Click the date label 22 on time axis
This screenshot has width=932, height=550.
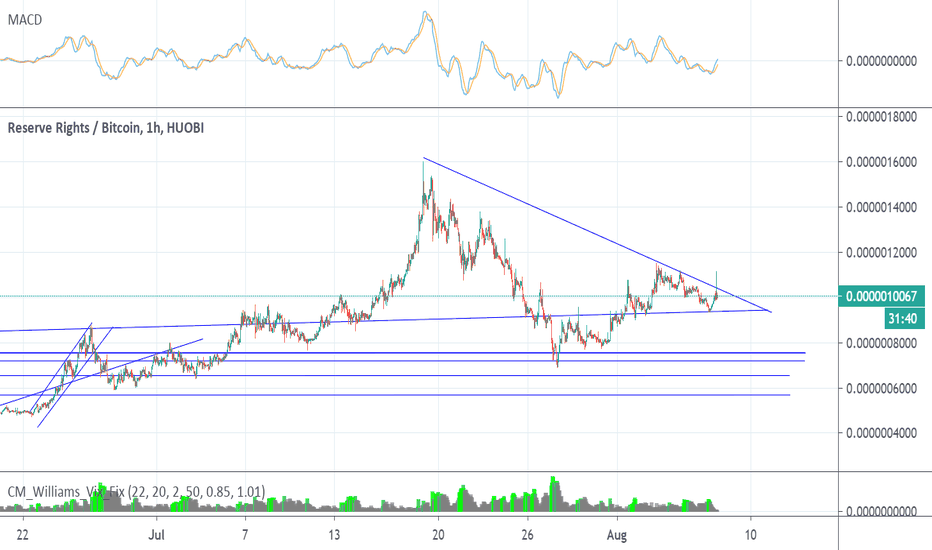click(23, 535)
